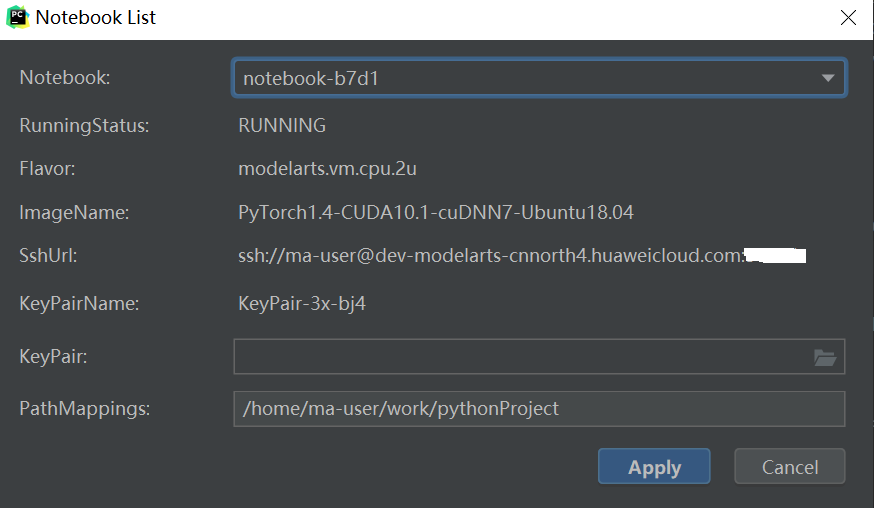Click the notebook-b7d1 combo box text
Viewport: 874px width, 508px height.
tap(311, 78)
